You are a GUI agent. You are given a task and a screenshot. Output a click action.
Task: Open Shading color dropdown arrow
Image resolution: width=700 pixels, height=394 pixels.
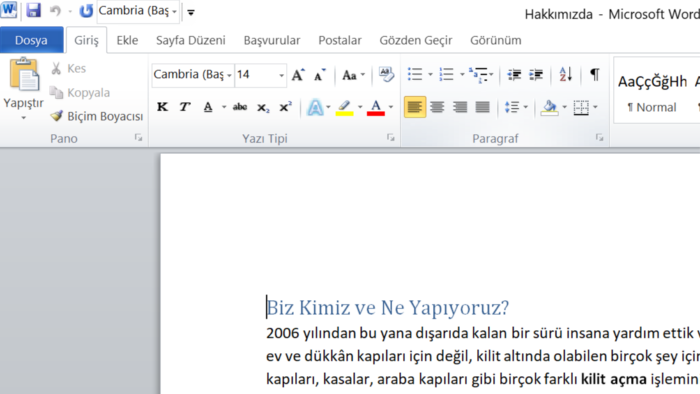point(564,107)
